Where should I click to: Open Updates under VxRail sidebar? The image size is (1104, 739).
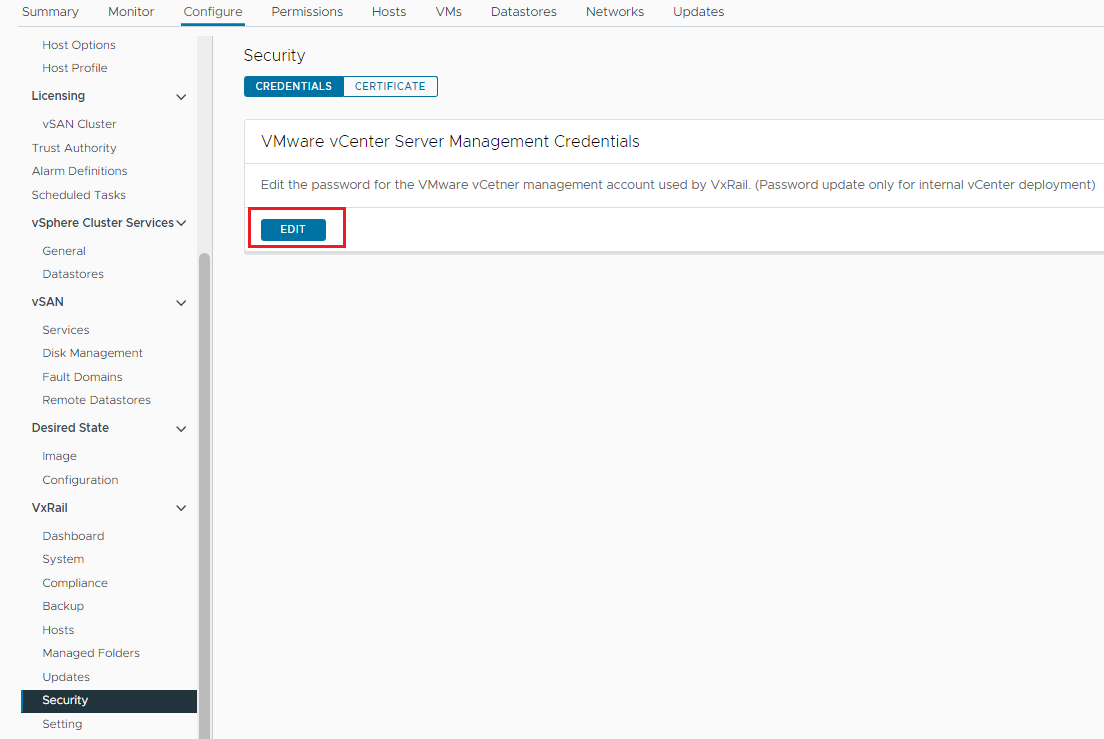click(x=66, y=678)
